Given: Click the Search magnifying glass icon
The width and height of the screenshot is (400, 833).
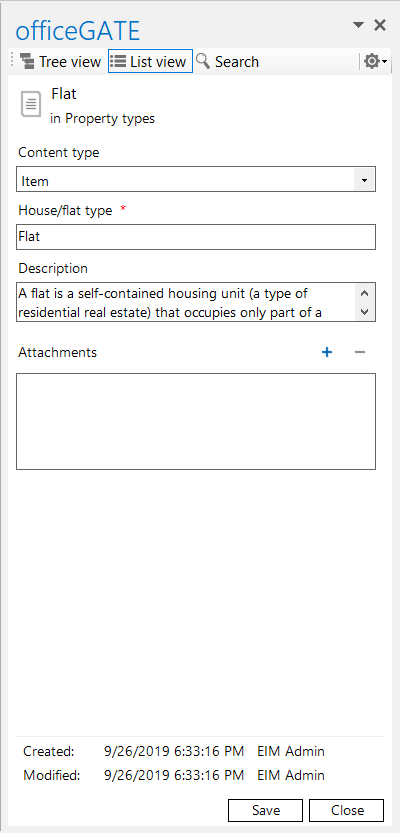Looking at the screenshot, I should (x=202, y=61).
